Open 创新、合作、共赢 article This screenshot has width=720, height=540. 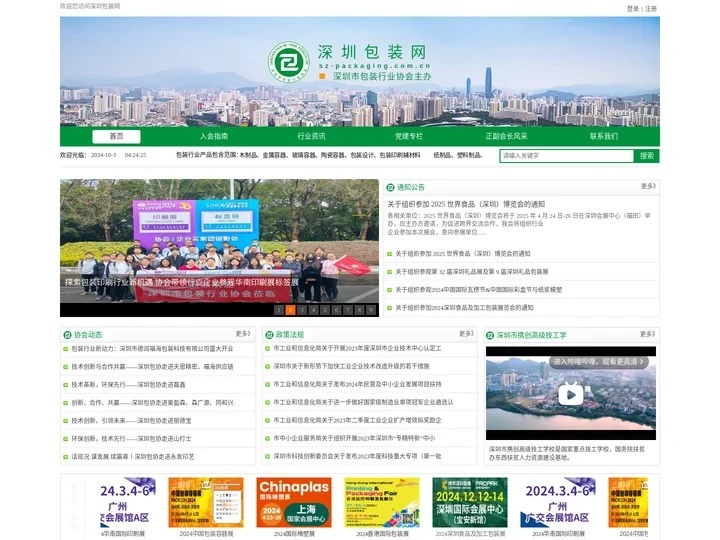(152, 403)
